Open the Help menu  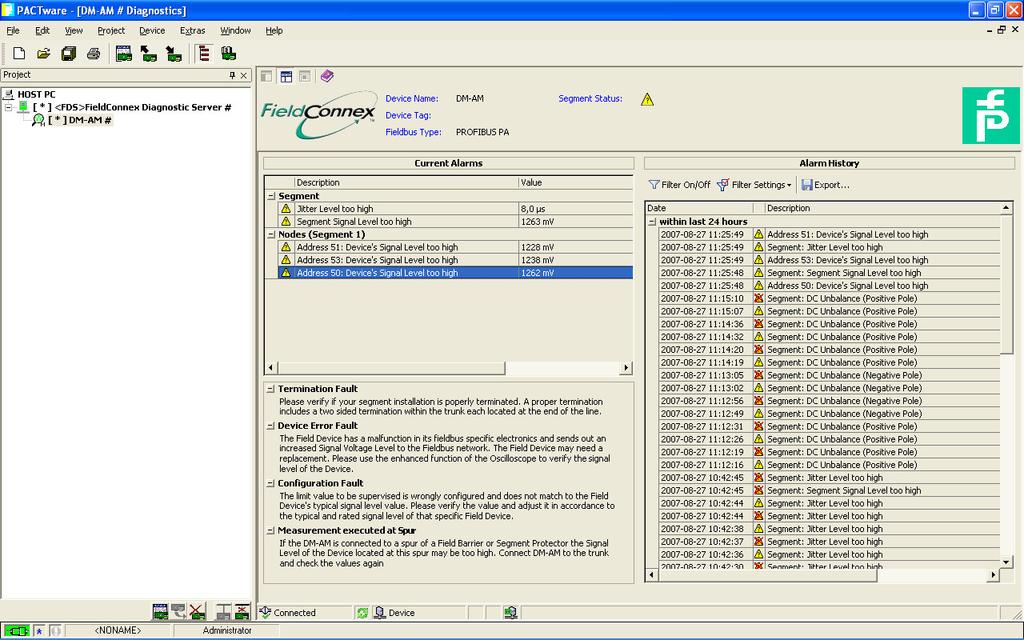274,31
